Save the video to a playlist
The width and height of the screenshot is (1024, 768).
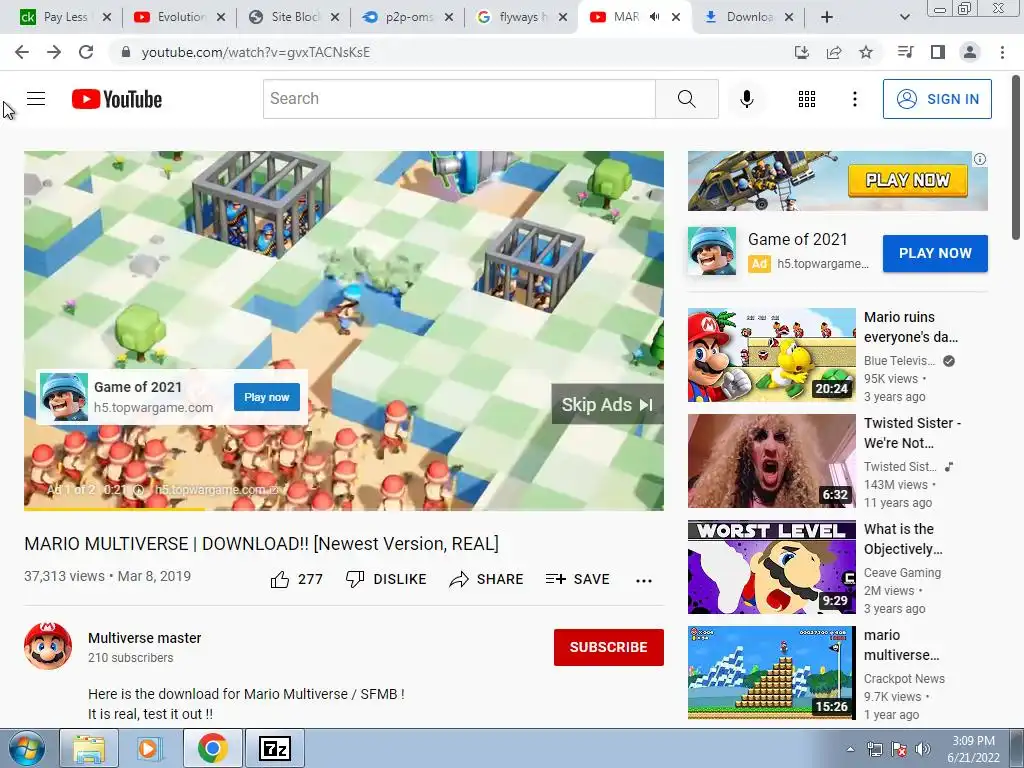click(578, 579)
